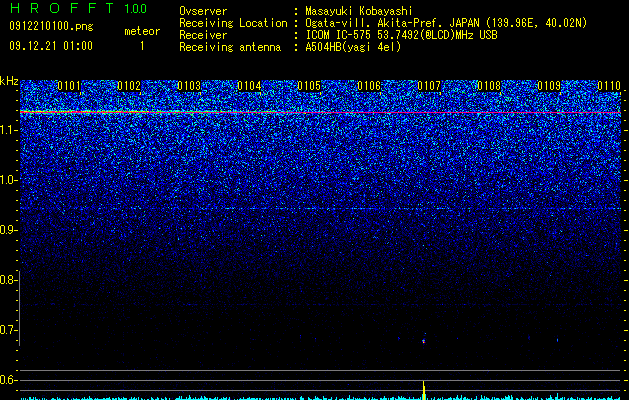Click the yellow power spike at 0107
Image resolution: width=629 pixels, height=400 pixels.
coord(424,390)
